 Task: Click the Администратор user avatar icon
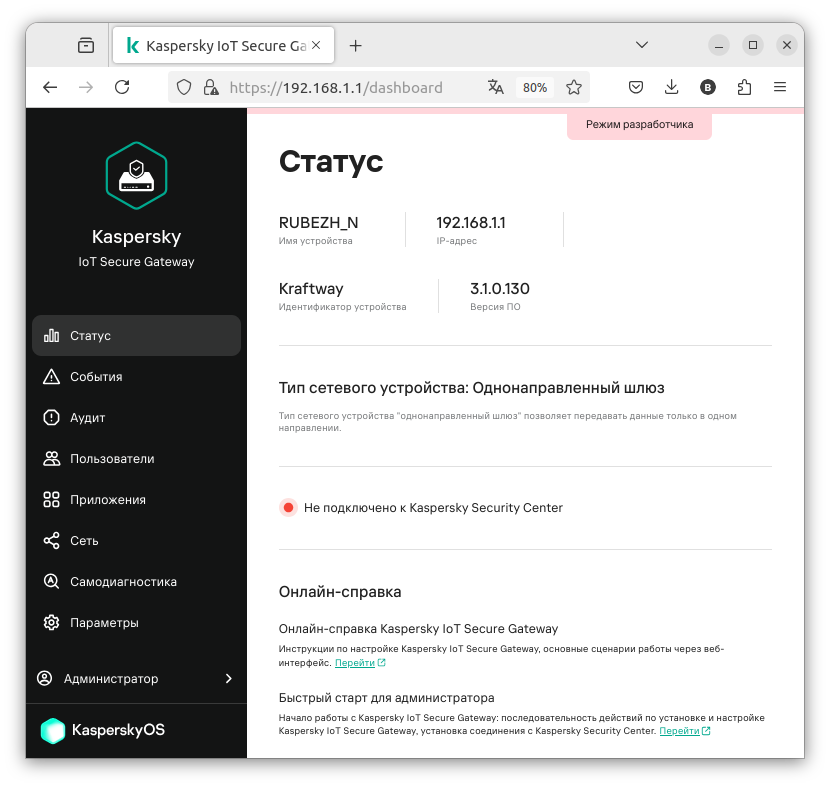click(44, 678)
